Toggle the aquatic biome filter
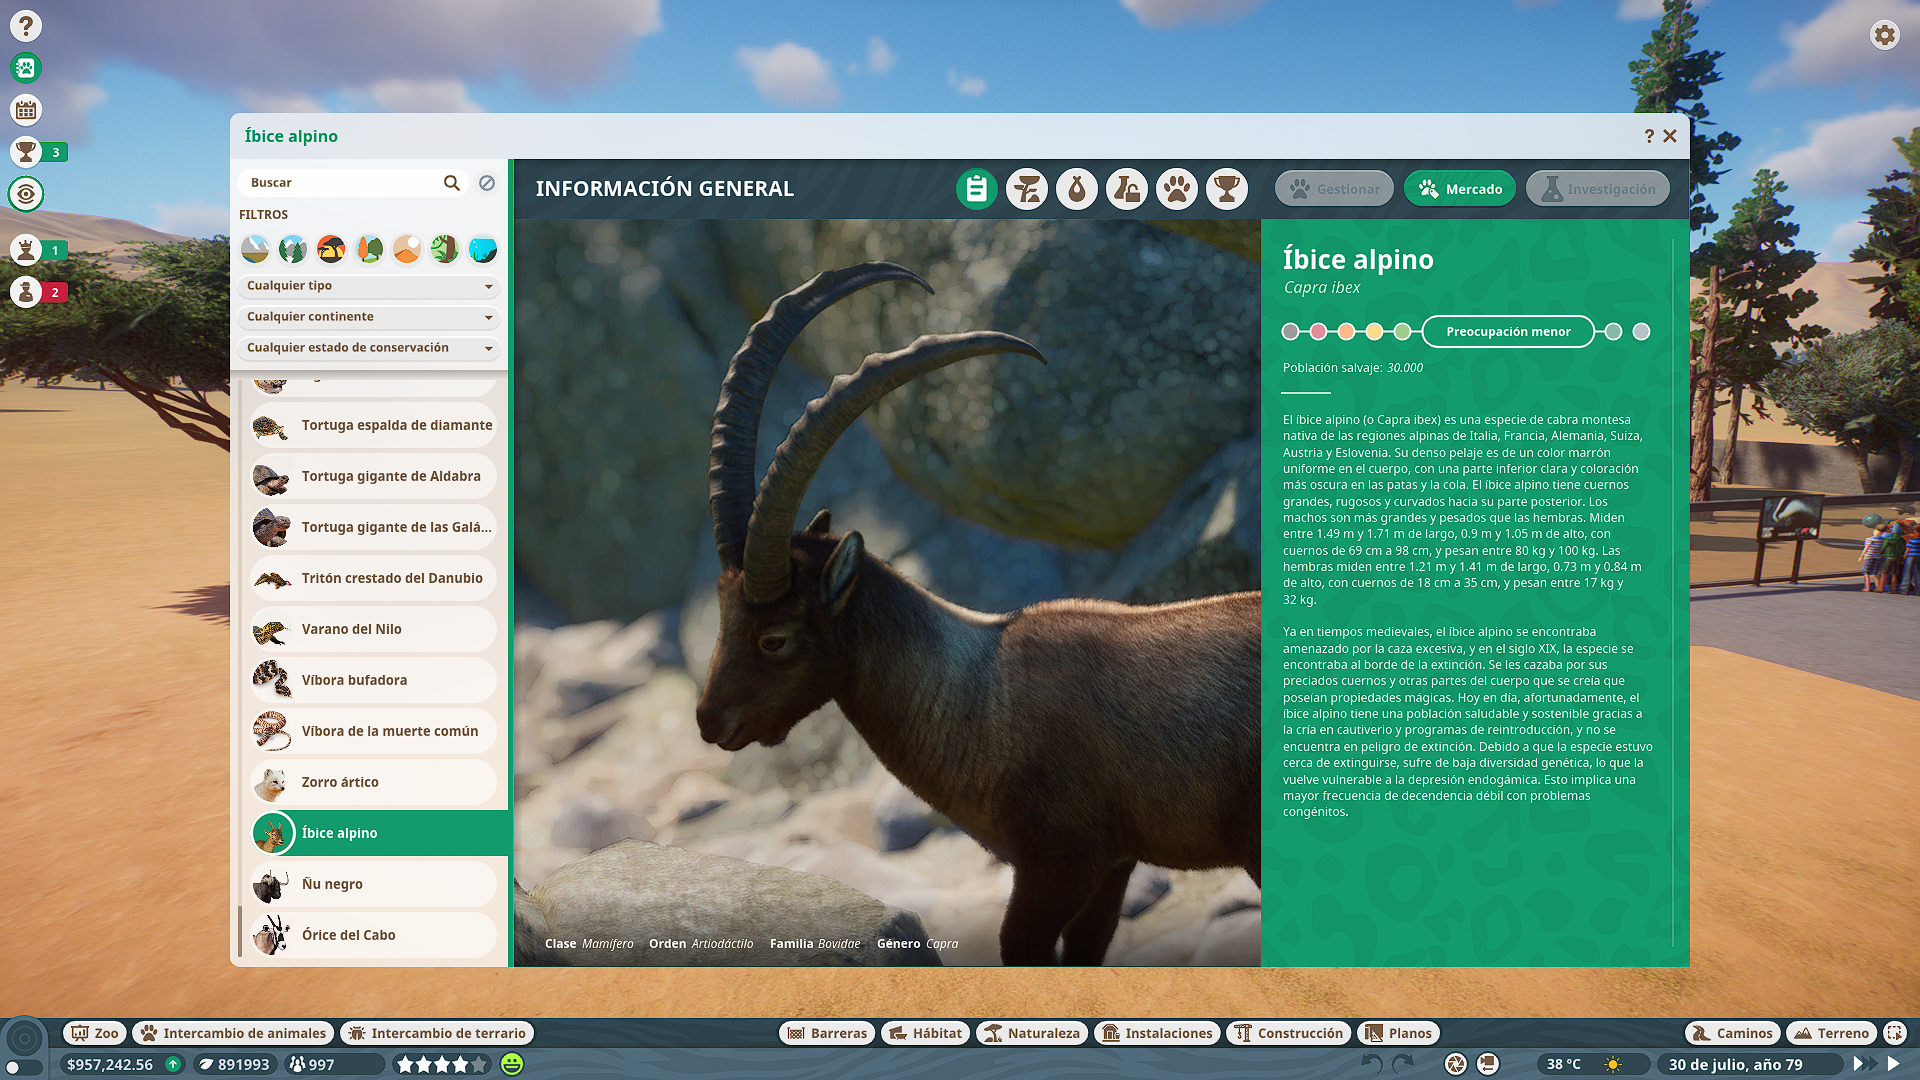The width and height of the screenshot is (1920, 1080). click(x=483, y=249)
